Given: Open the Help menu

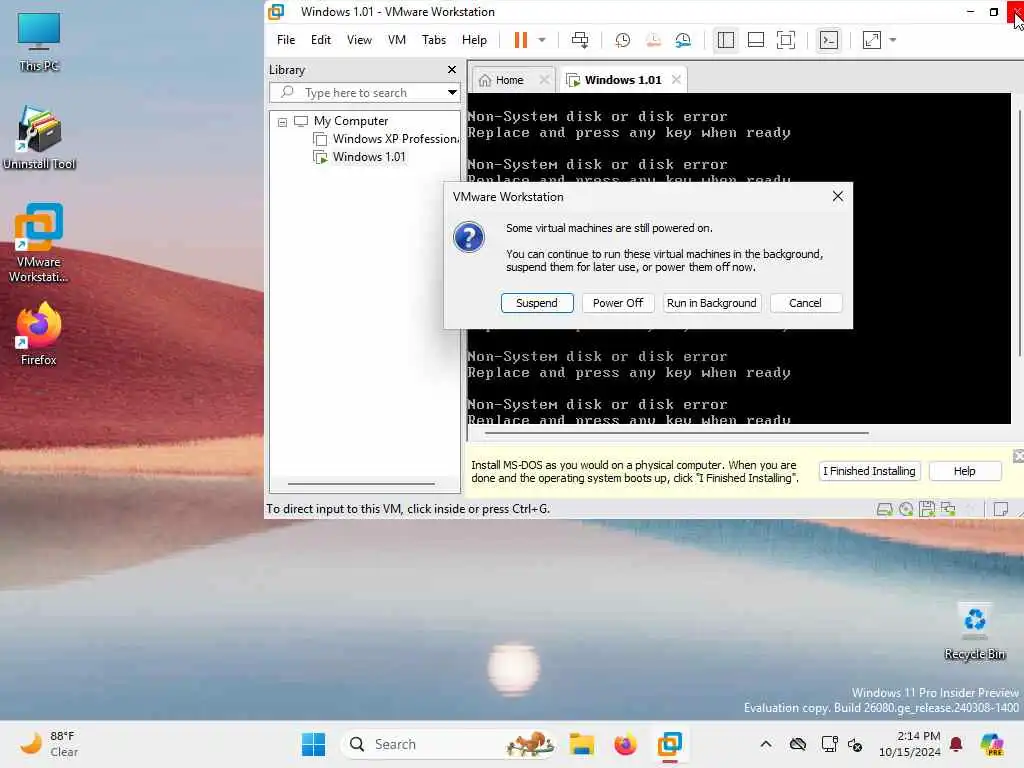Looking at the screenshot, I should (x=474, y=40).
